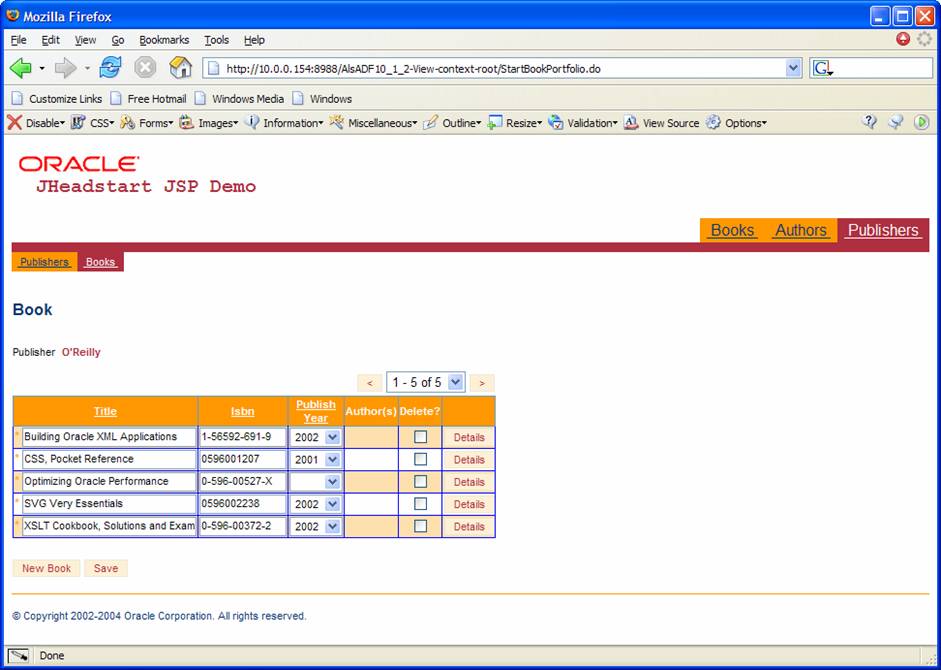This screenshot has width=941, height=670.
Task: Open the Validation tools toolbar item
Action: pos(589,123)
